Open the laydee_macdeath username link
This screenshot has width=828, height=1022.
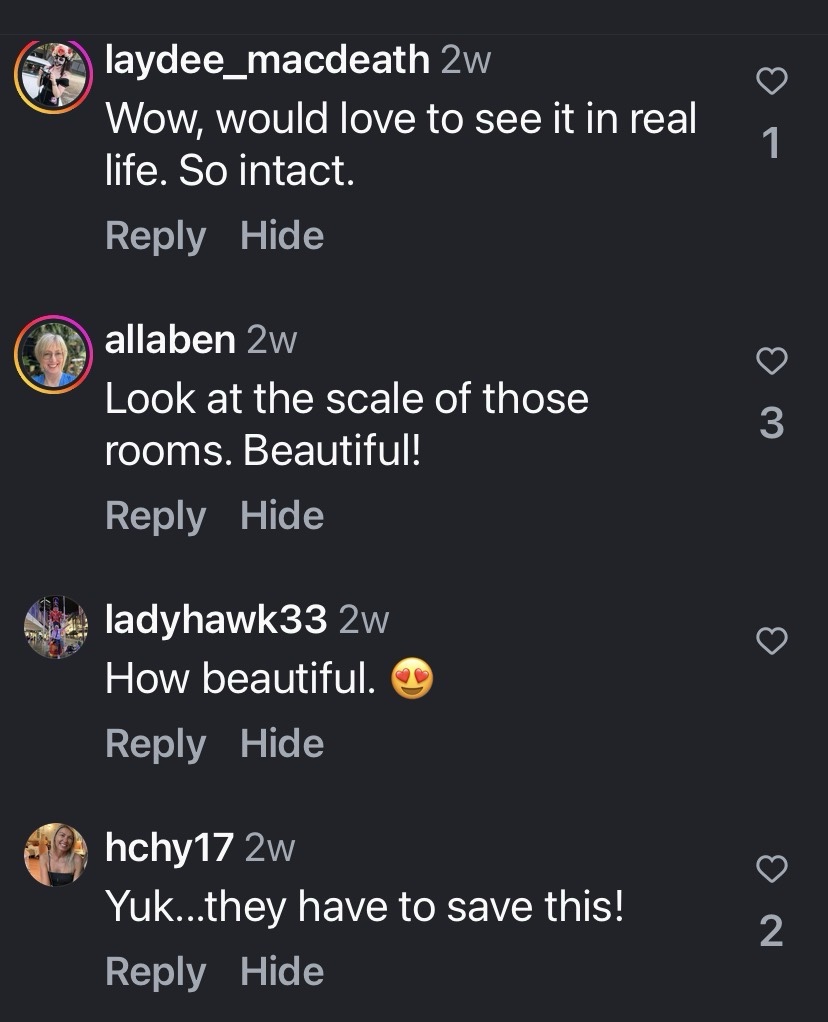tap(267, 61)
